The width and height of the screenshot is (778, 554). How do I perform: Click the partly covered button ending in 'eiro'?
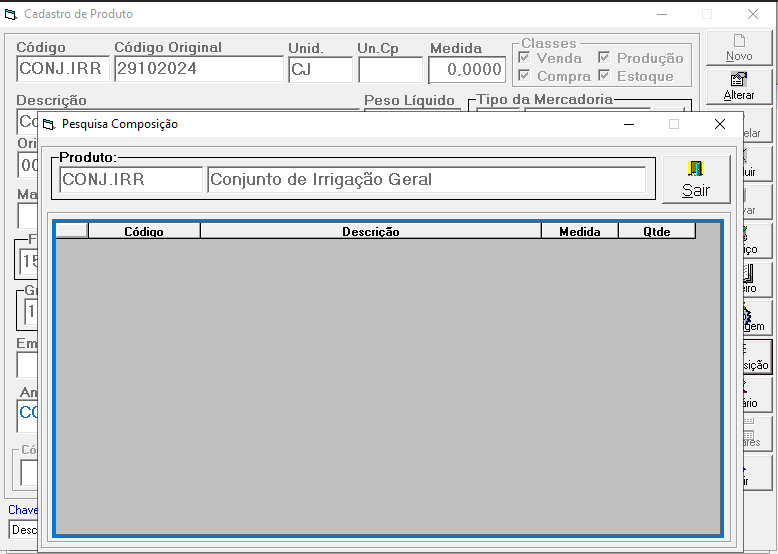(x=757, y=280)
